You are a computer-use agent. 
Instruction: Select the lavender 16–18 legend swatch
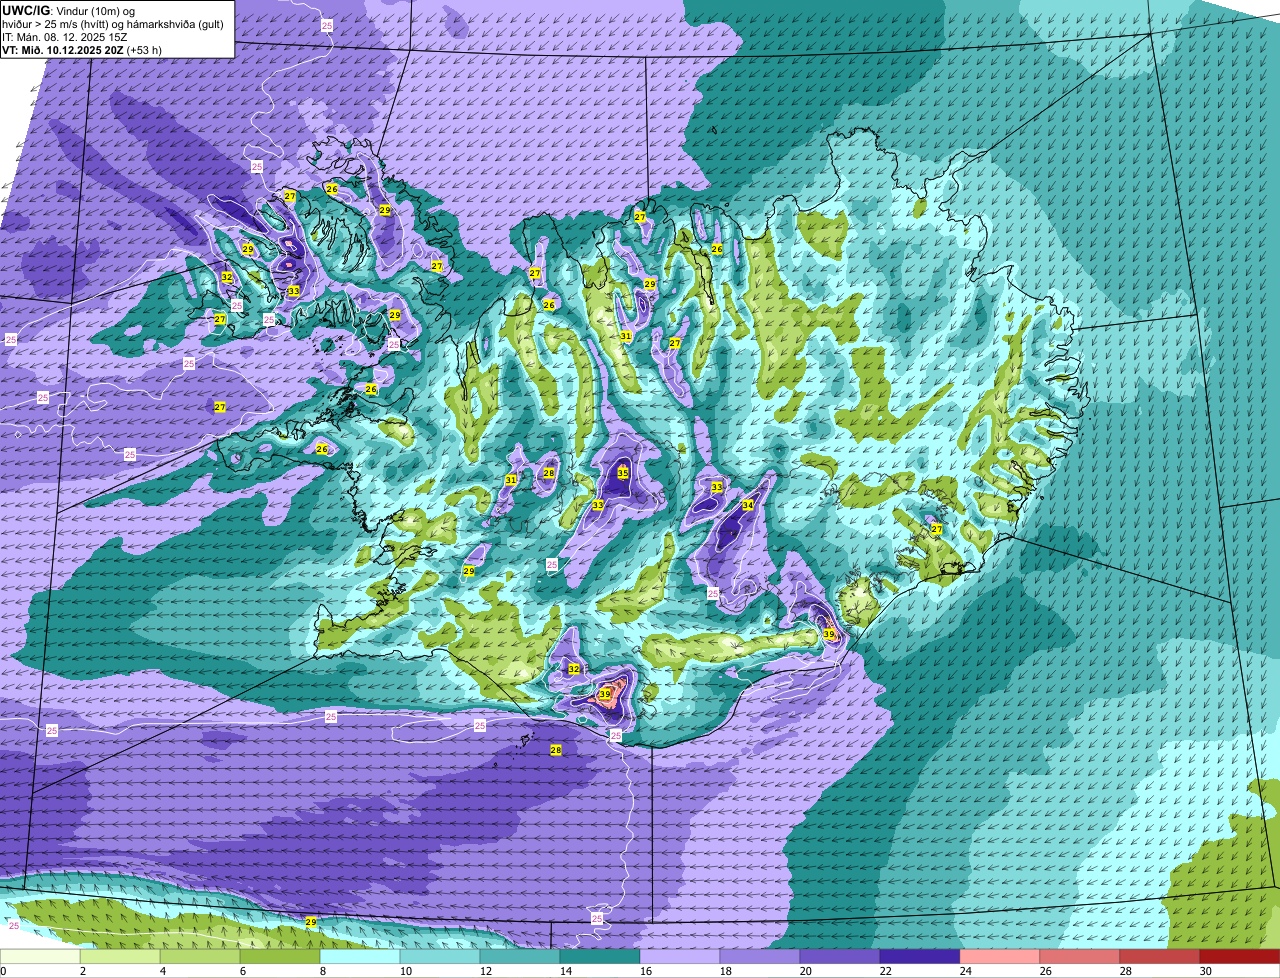(x=681, y=957)
